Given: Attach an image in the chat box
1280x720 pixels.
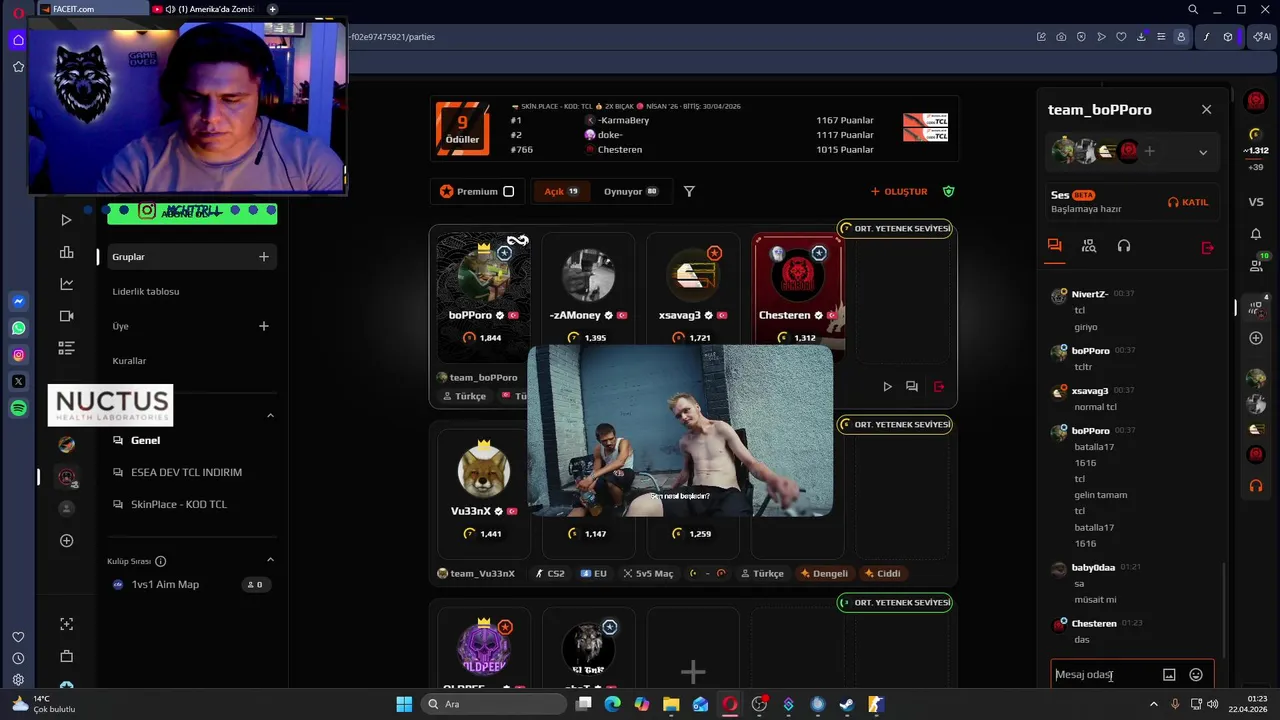Looking at the screenshot, I should click(1169, 675).
